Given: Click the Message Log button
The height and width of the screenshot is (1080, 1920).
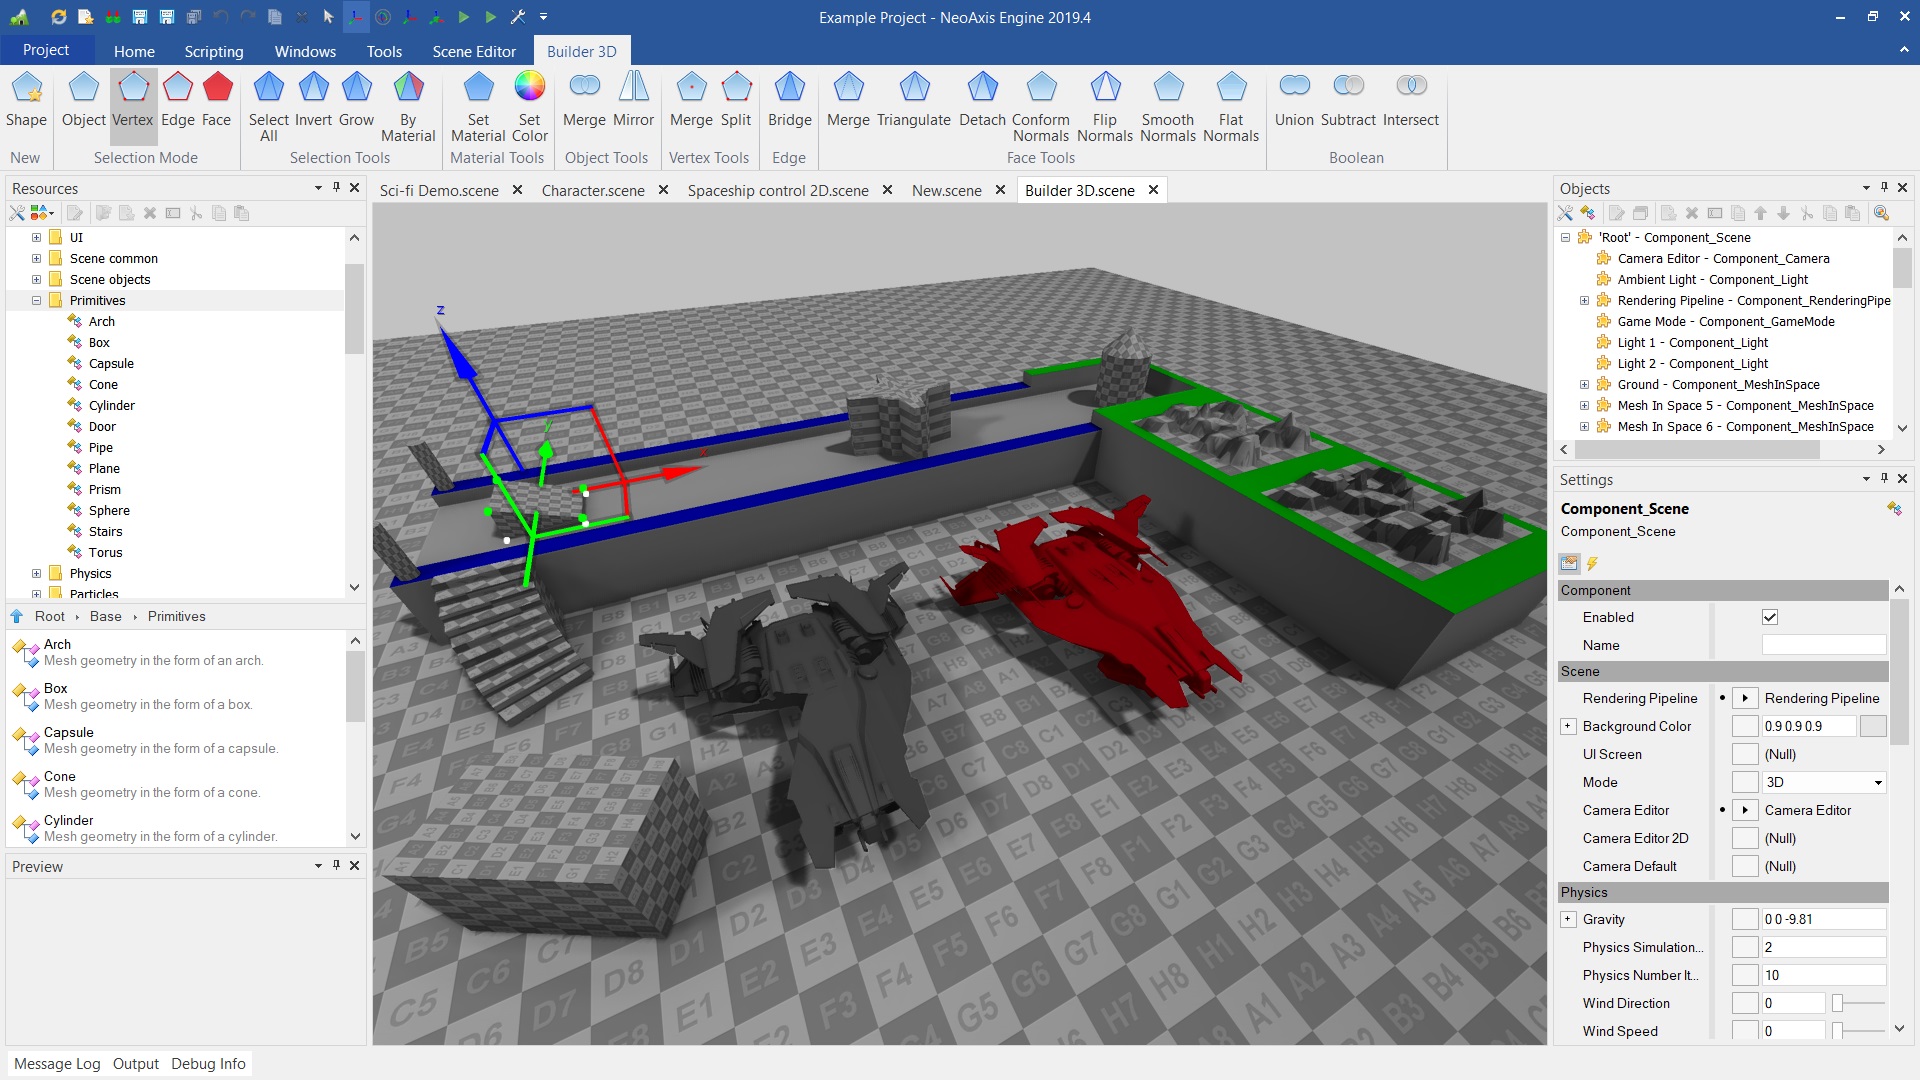Looking at the screenshot, I should pyautogui.click(x=57, y=1063).
